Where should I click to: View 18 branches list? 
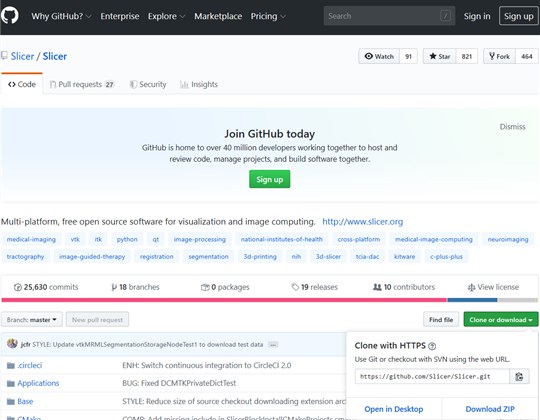[135, 287]
